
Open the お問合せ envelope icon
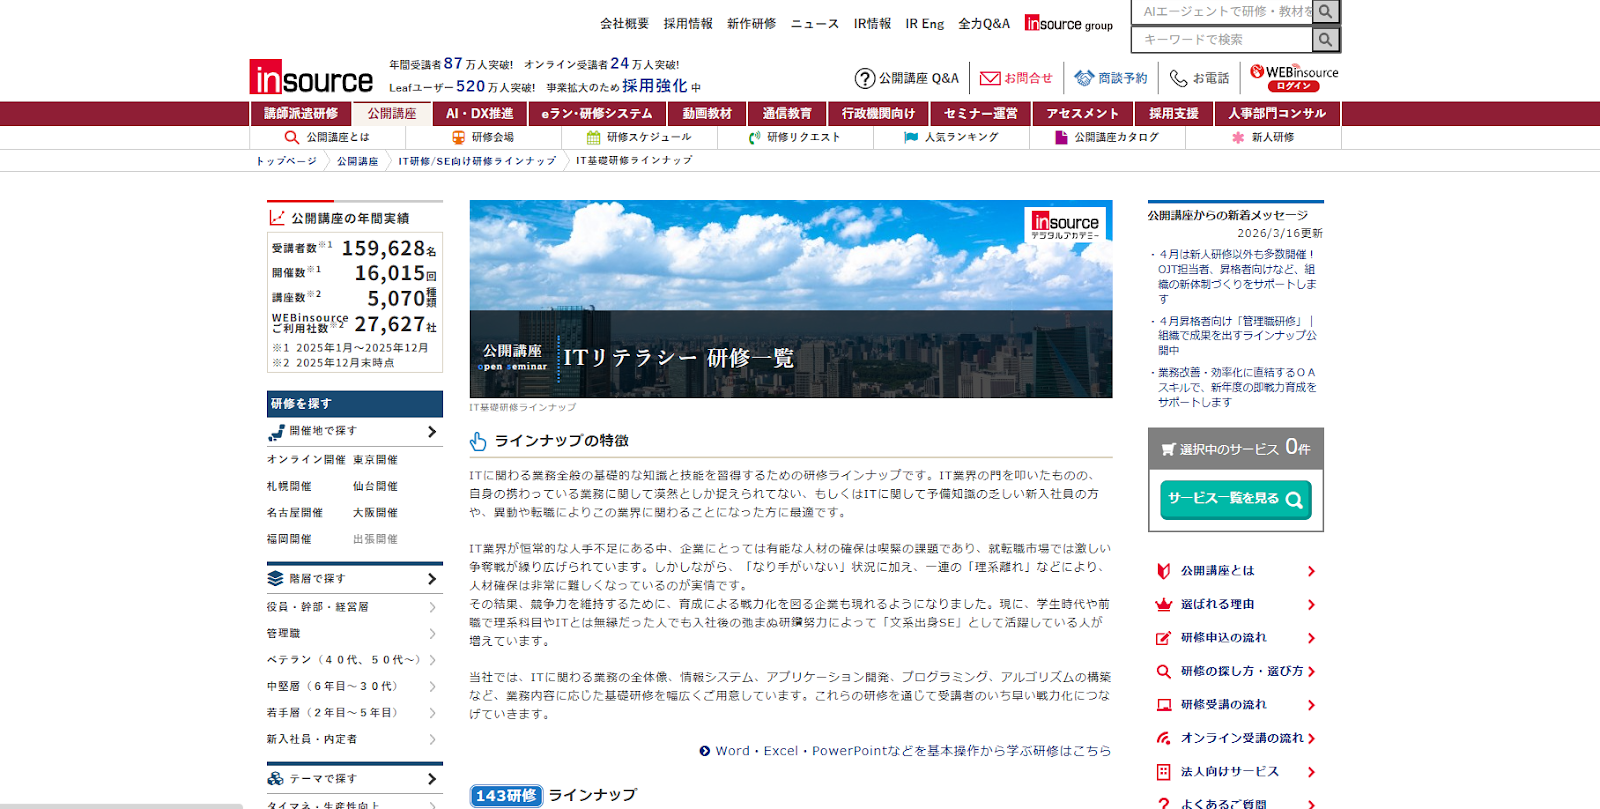click(990, 78)
